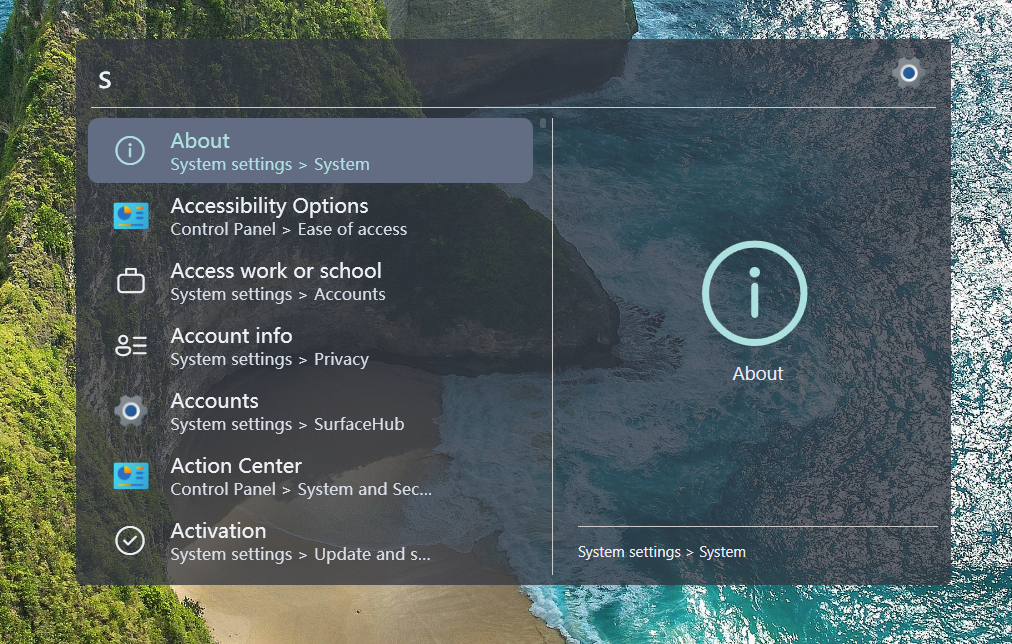Viewport: 1012px width, 644px height.
Task: Click the Accessibility Options control panel icon
Action: coord(131,216)
